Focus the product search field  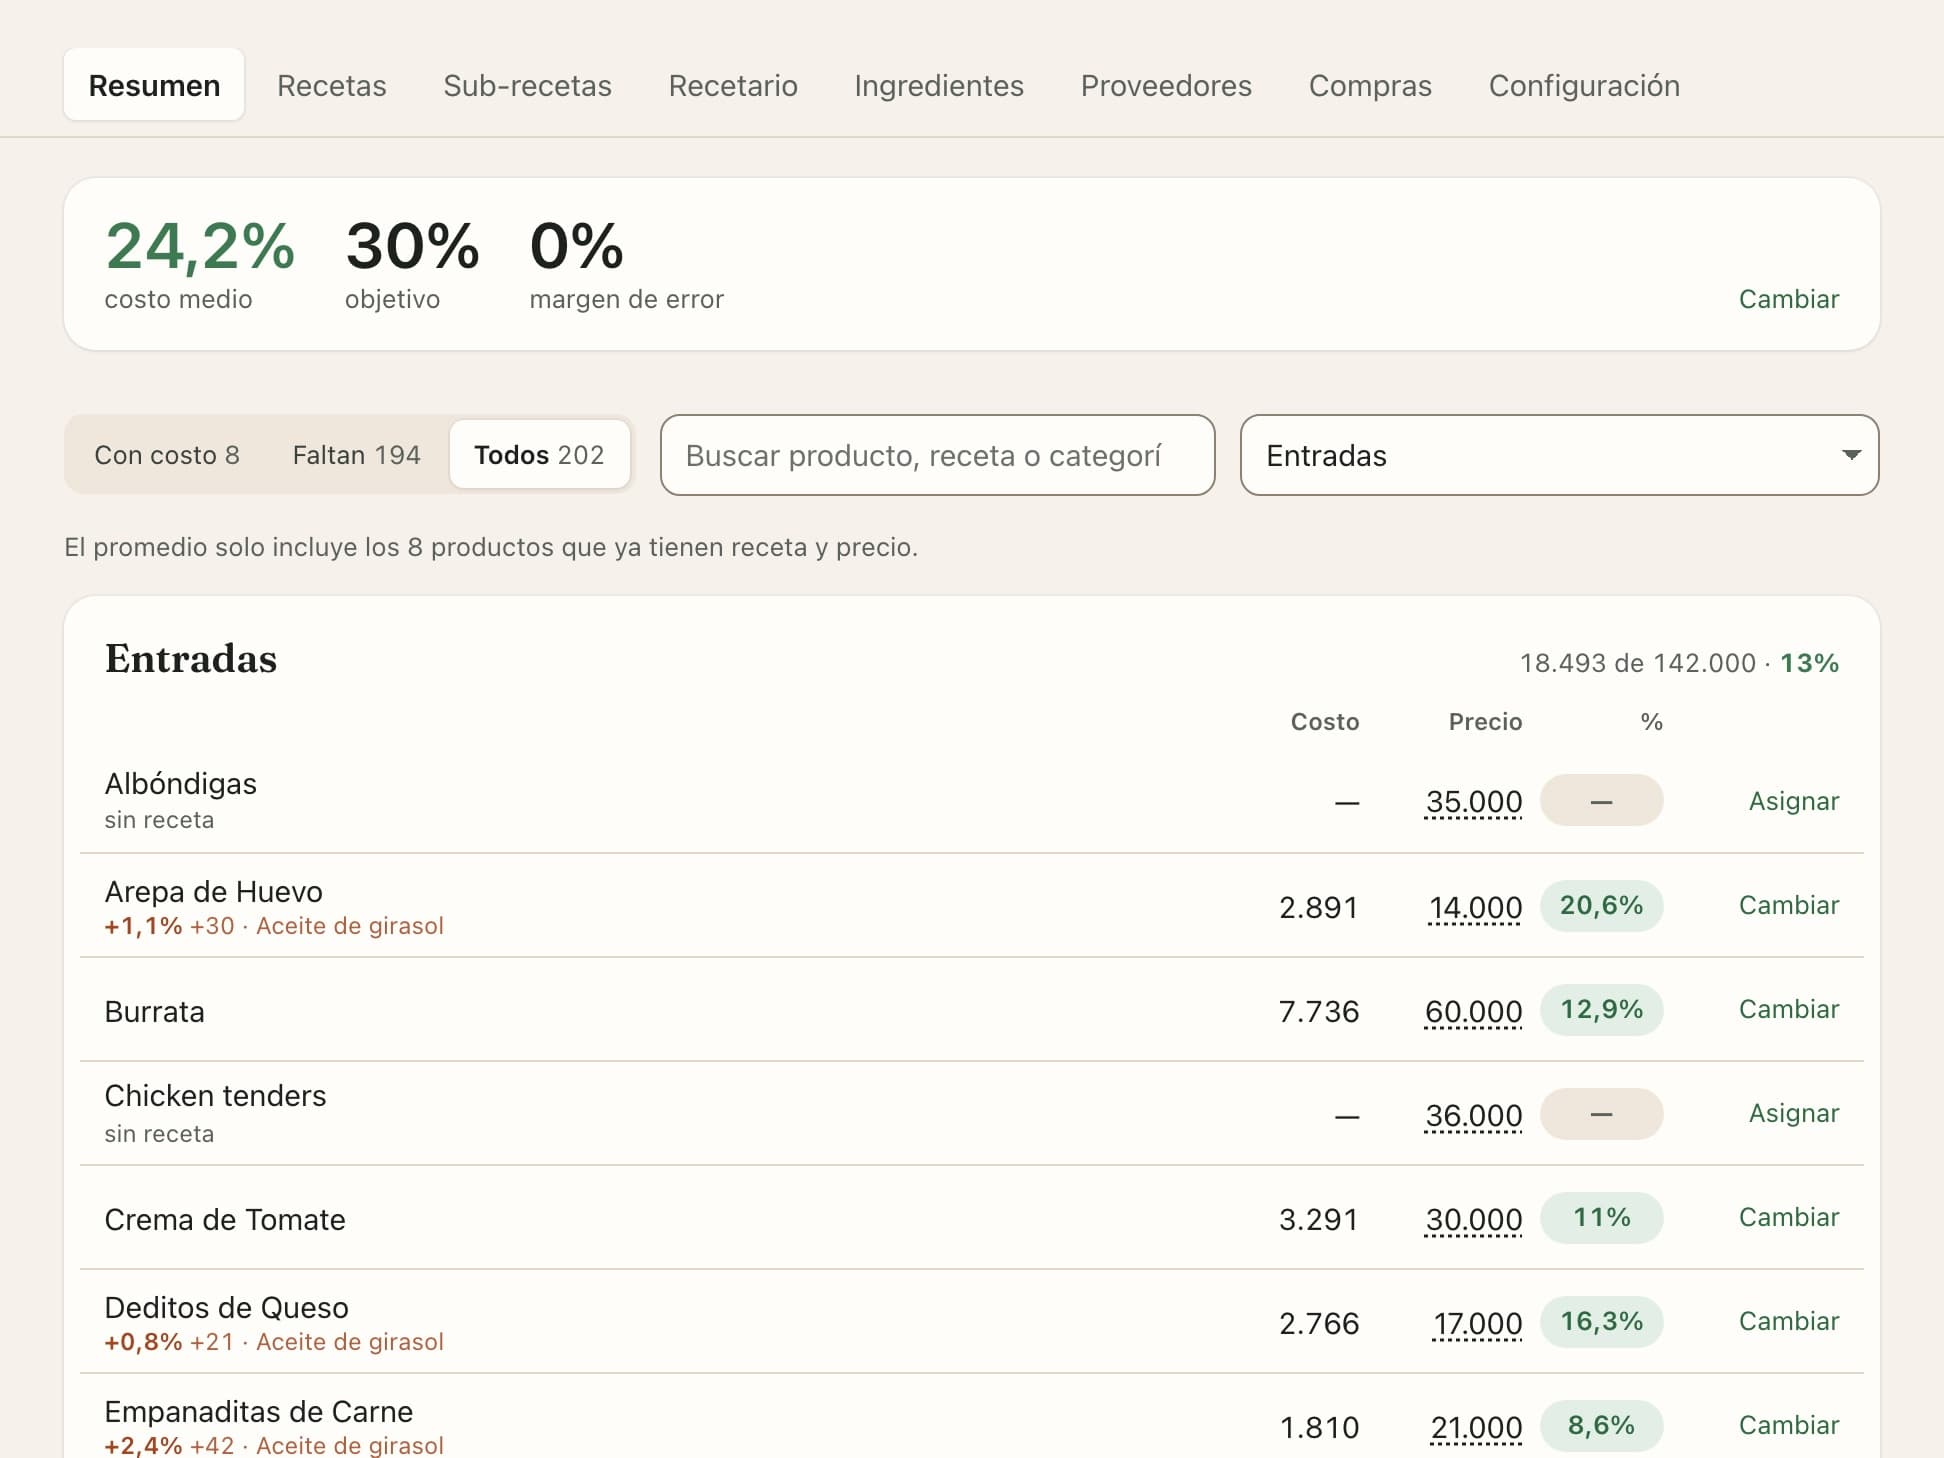(x=937, y=455)
